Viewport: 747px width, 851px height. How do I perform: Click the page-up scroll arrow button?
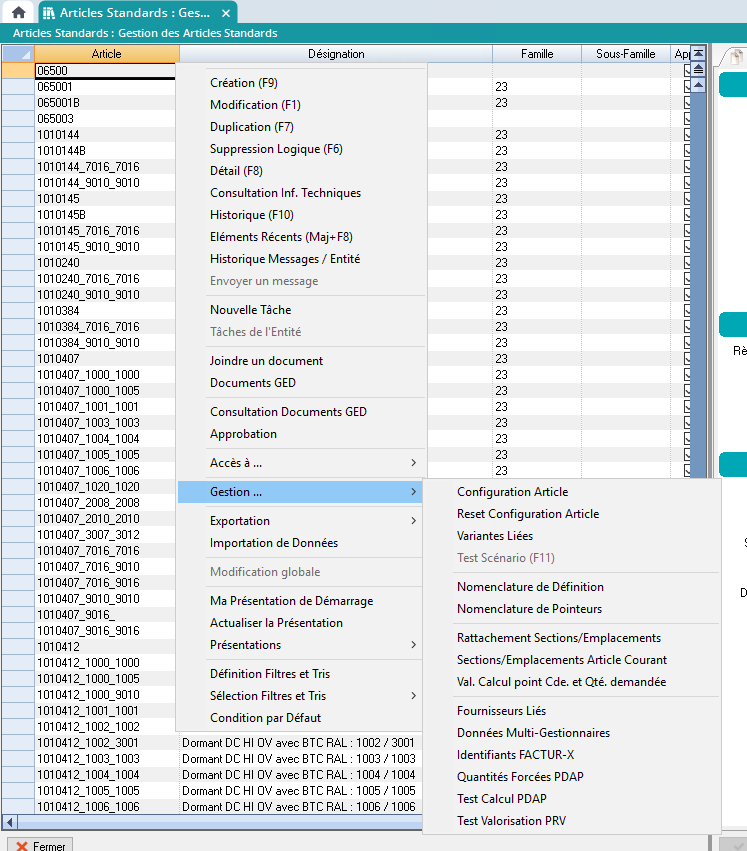tap(699, 69)
